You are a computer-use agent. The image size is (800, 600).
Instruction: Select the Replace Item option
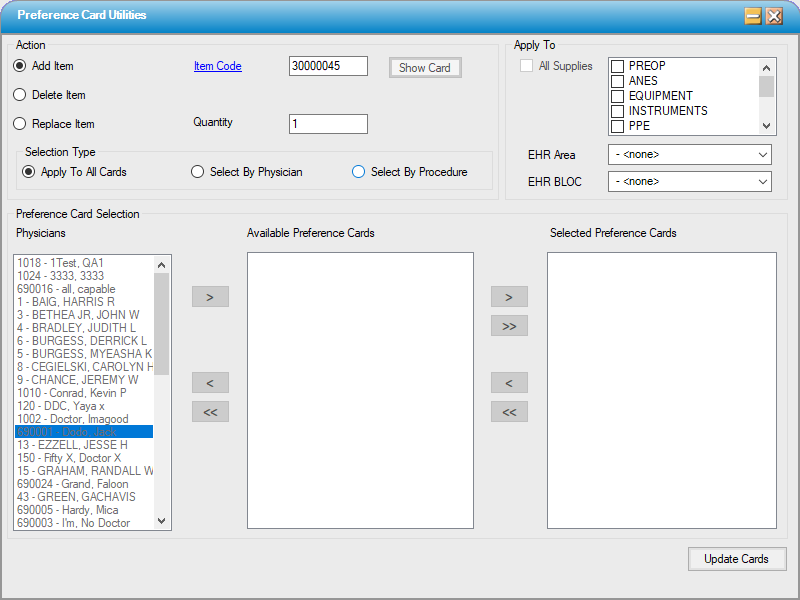tap(20, 124)
